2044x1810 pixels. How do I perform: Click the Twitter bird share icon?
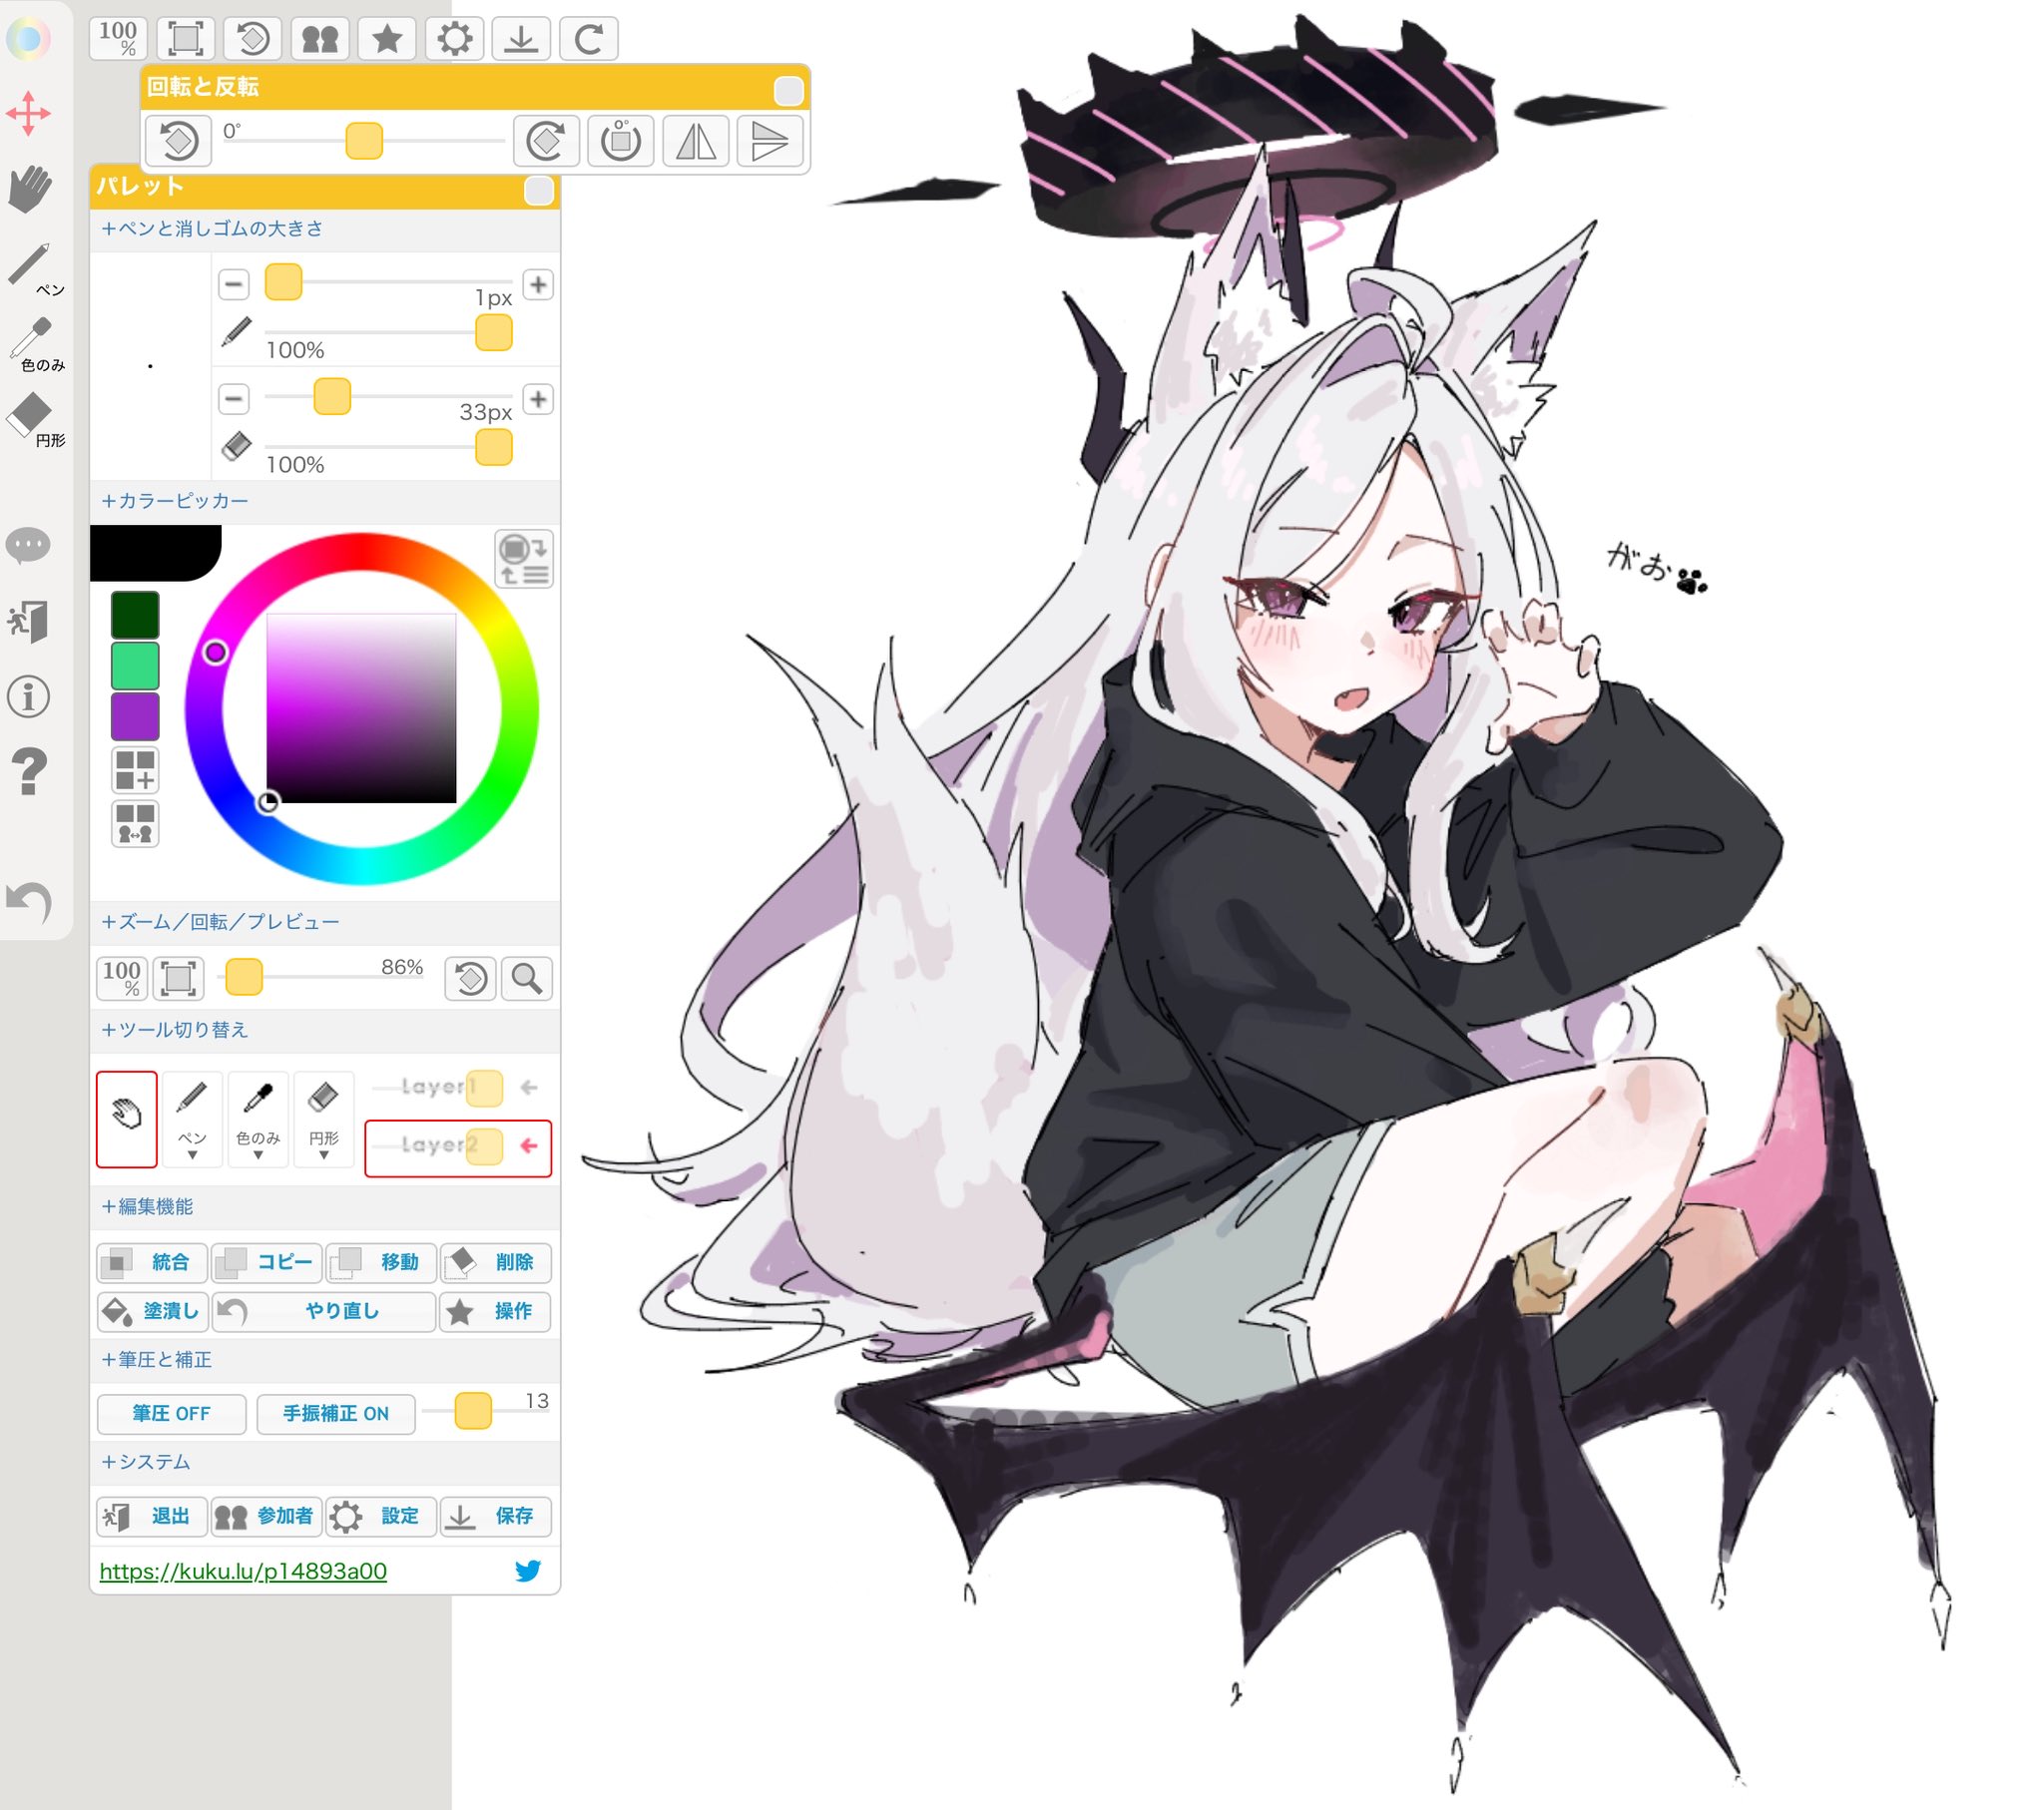[x=527, y=1571]
